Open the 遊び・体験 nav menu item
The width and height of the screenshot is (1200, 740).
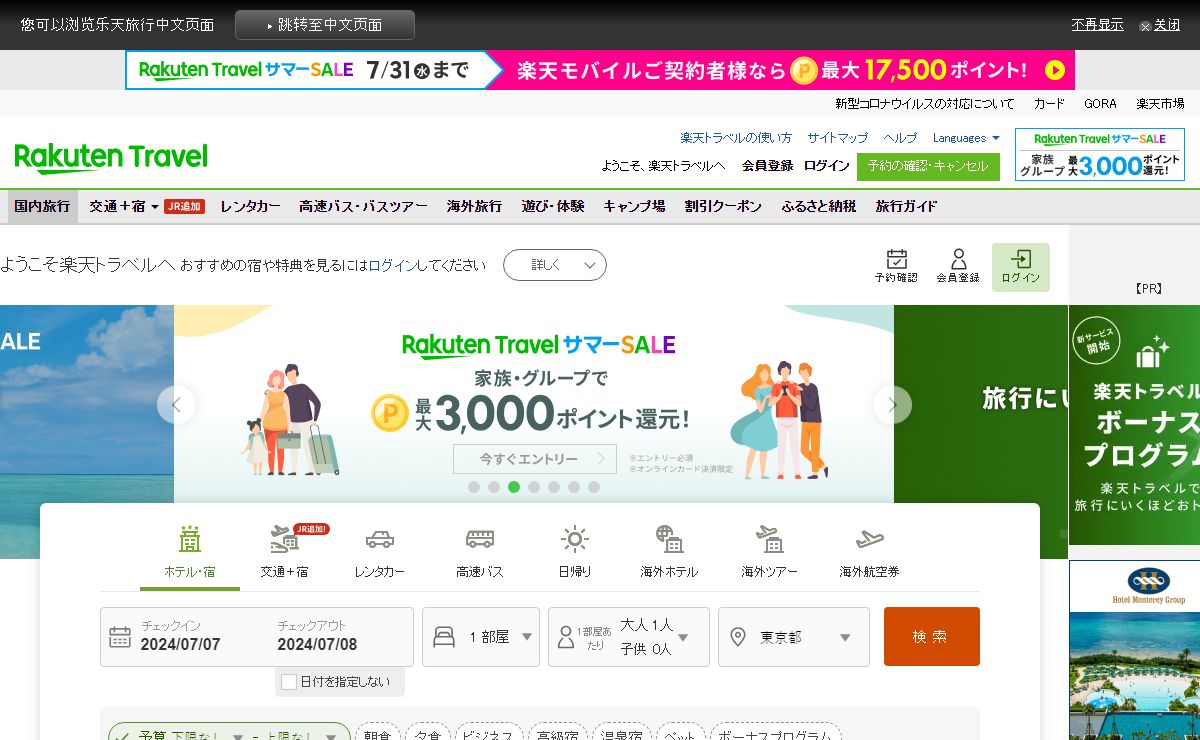pos(553,207)
